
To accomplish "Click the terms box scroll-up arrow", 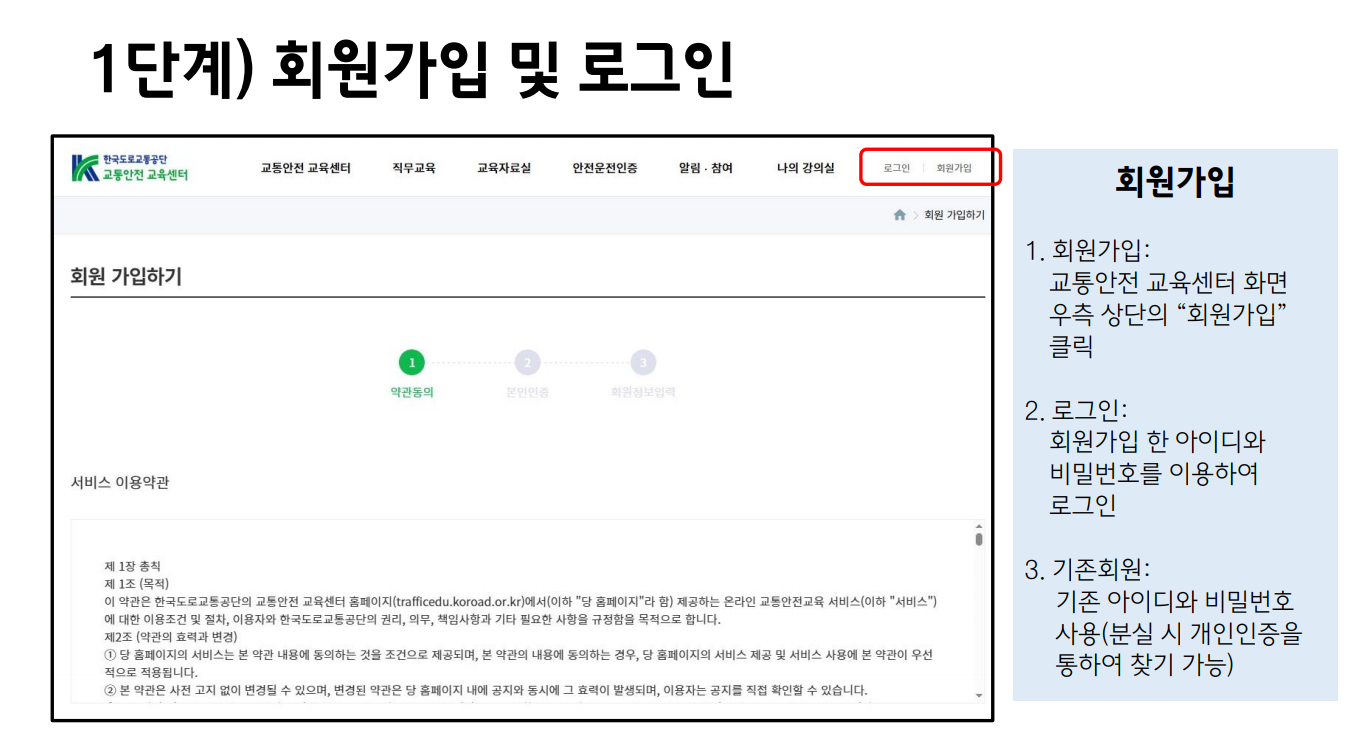I will pyautogui.click(x=978, y=527).
